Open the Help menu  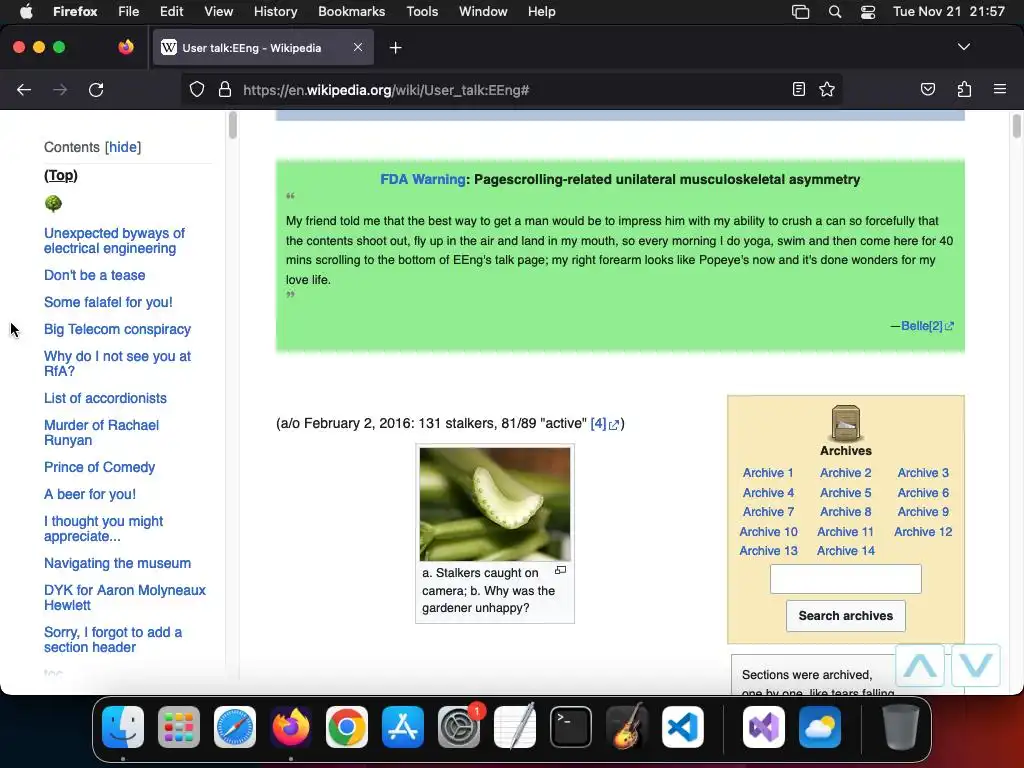point(541,12)
